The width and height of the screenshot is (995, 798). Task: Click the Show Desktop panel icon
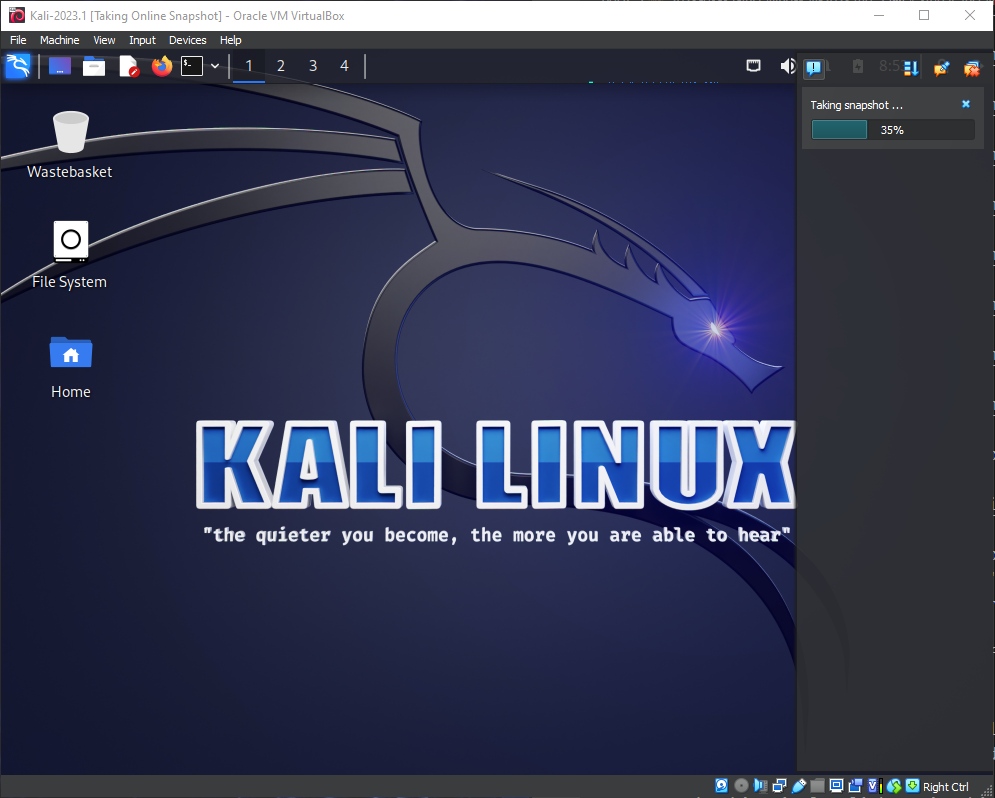[x=60, y=66]
